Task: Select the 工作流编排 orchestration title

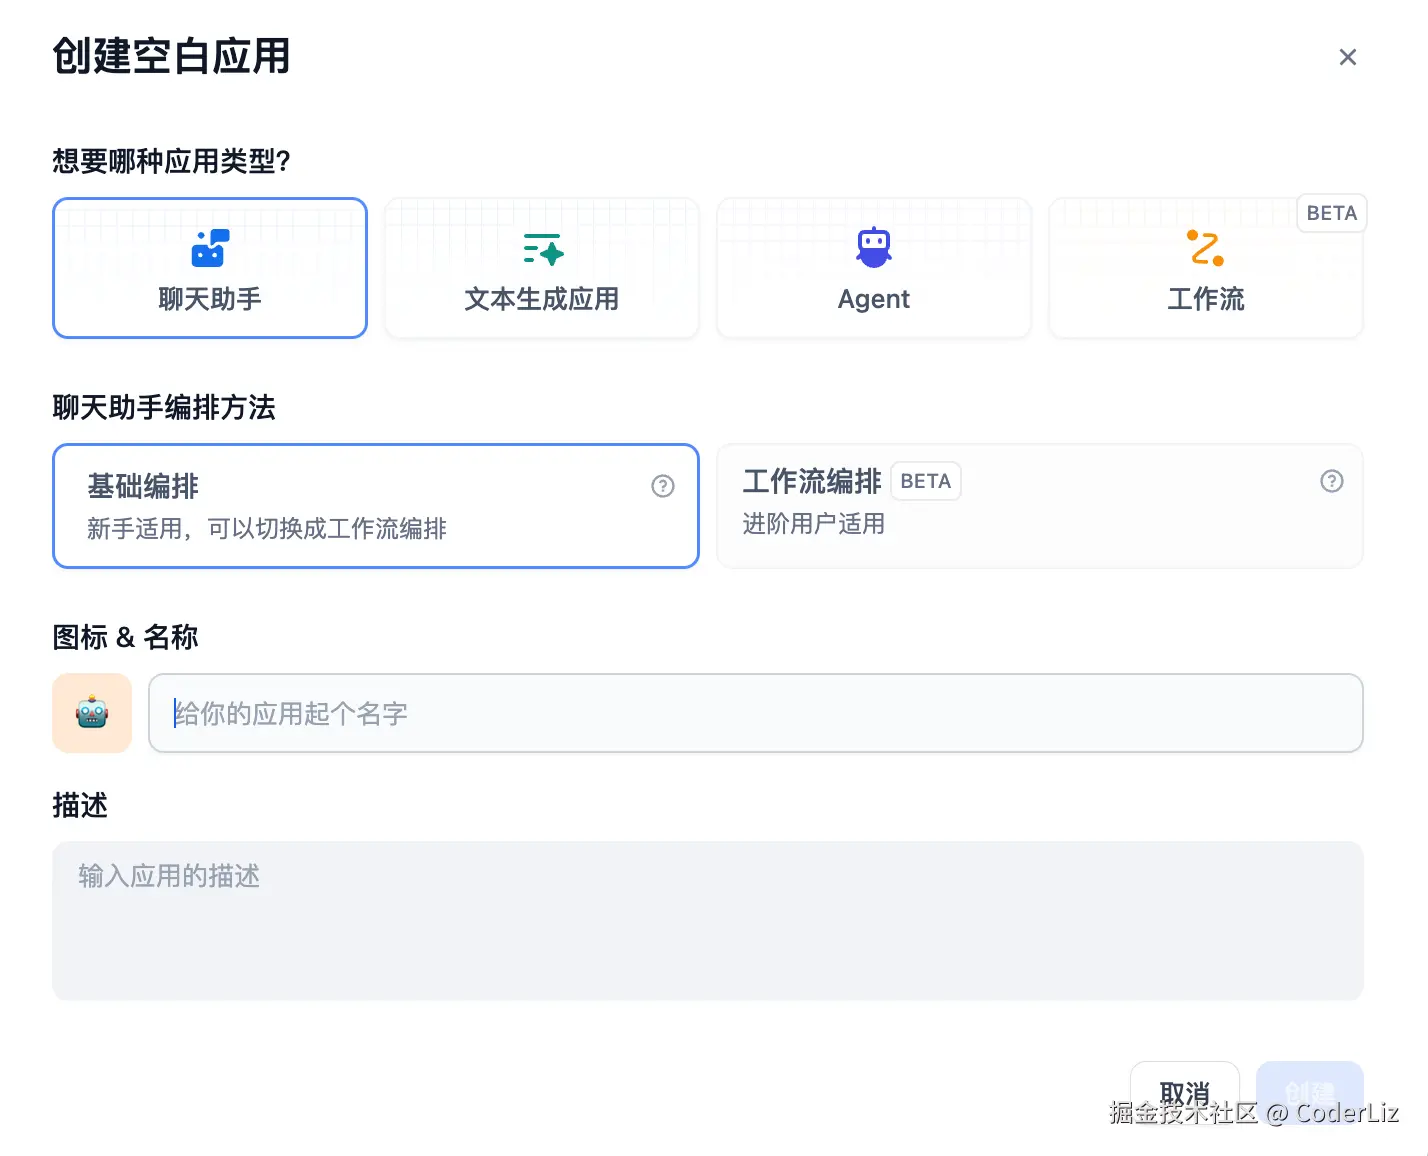Action: [x=811, y=482]
